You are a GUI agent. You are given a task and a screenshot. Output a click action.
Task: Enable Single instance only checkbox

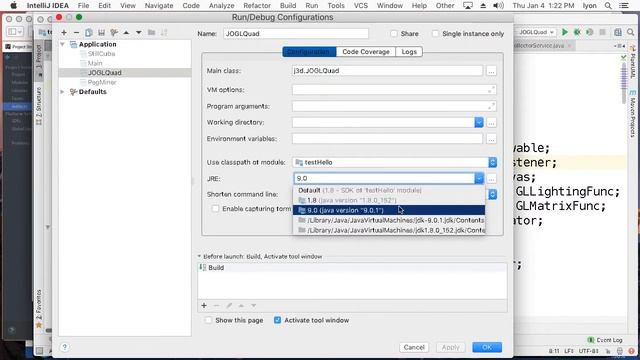click(x=436, y=33)
